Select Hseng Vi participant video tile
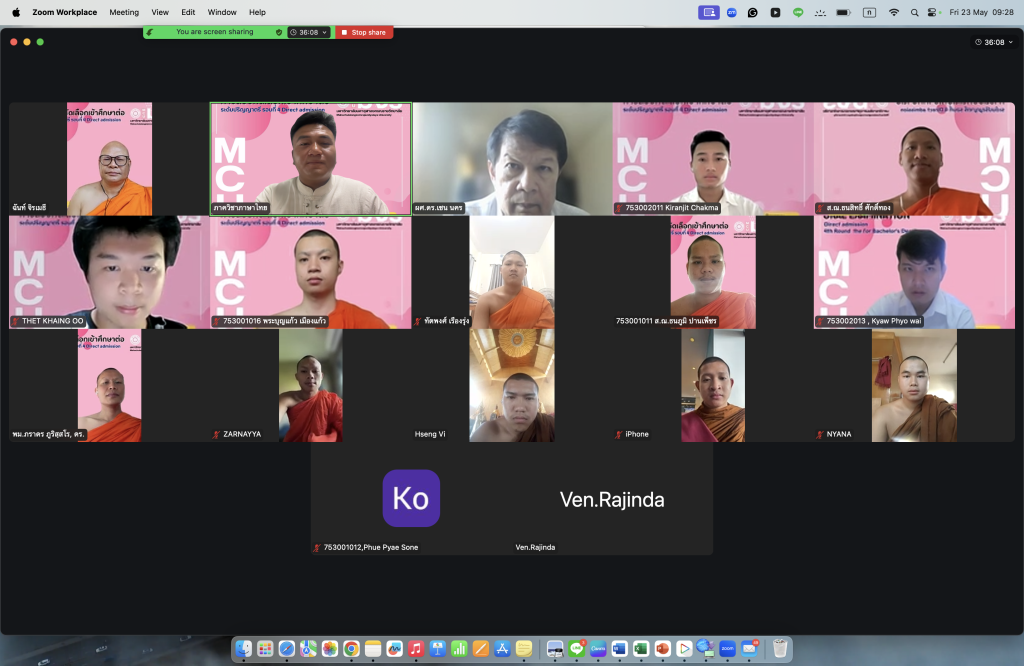 512,385
